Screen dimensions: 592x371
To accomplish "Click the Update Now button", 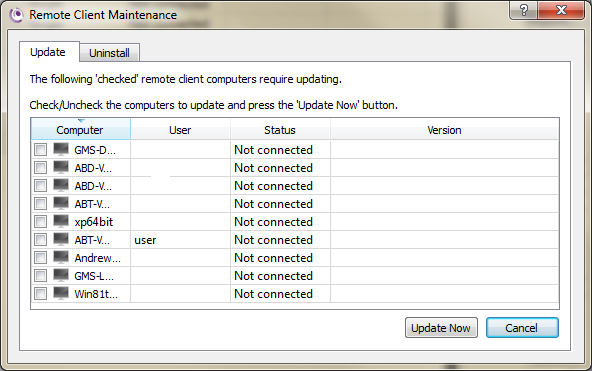I will point(441,328).
